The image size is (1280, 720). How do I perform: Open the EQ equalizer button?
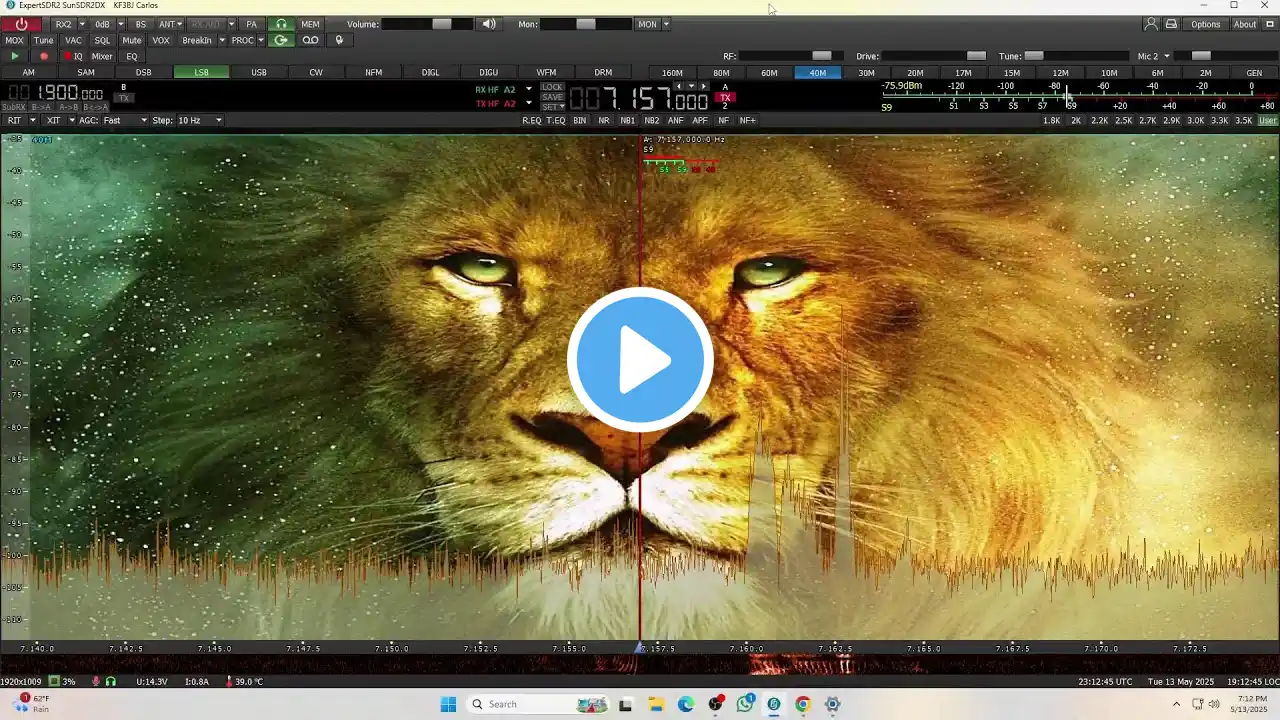[x=132, y=56]
